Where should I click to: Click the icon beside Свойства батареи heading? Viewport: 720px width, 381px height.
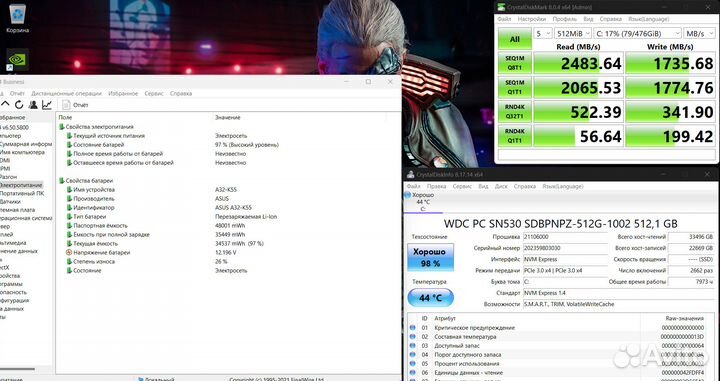(x=62, y=181)
